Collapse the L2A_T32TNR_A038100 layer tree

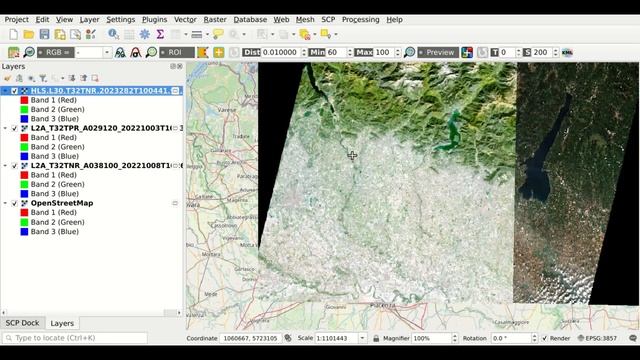click(5, 166)
